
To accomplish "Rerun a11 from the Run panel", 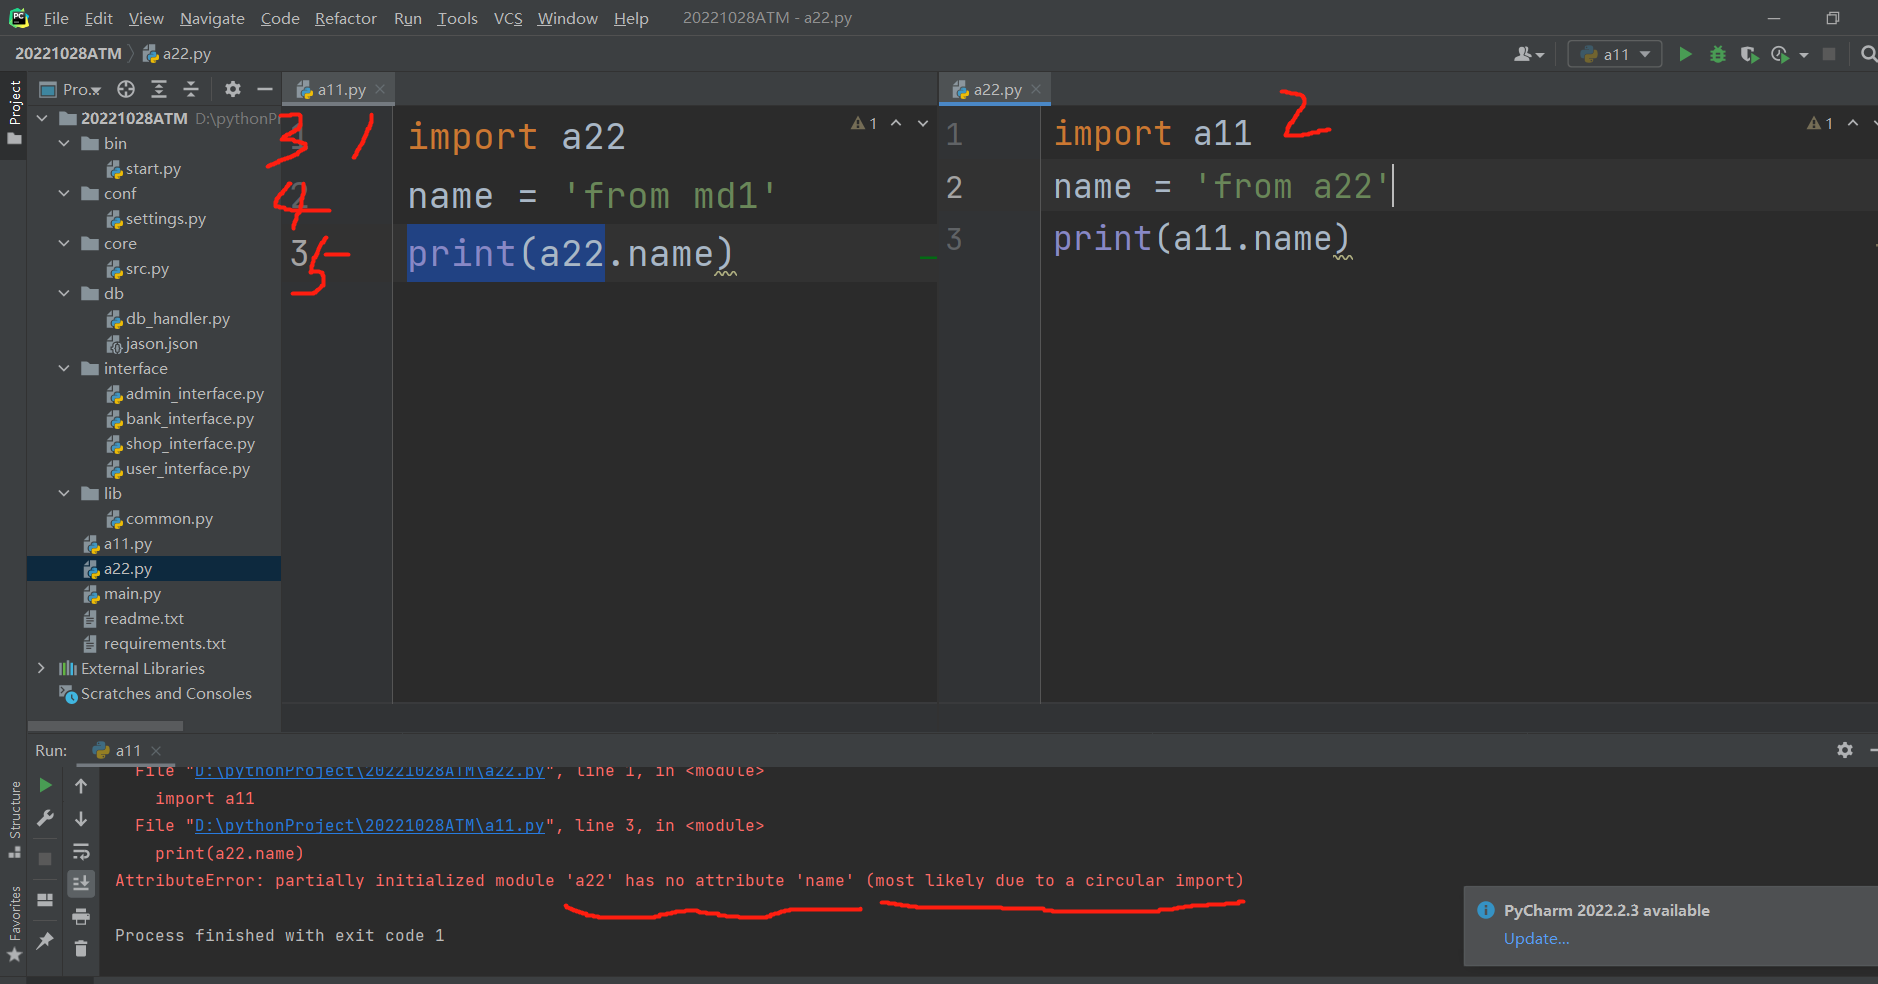I will coord(45,786).
